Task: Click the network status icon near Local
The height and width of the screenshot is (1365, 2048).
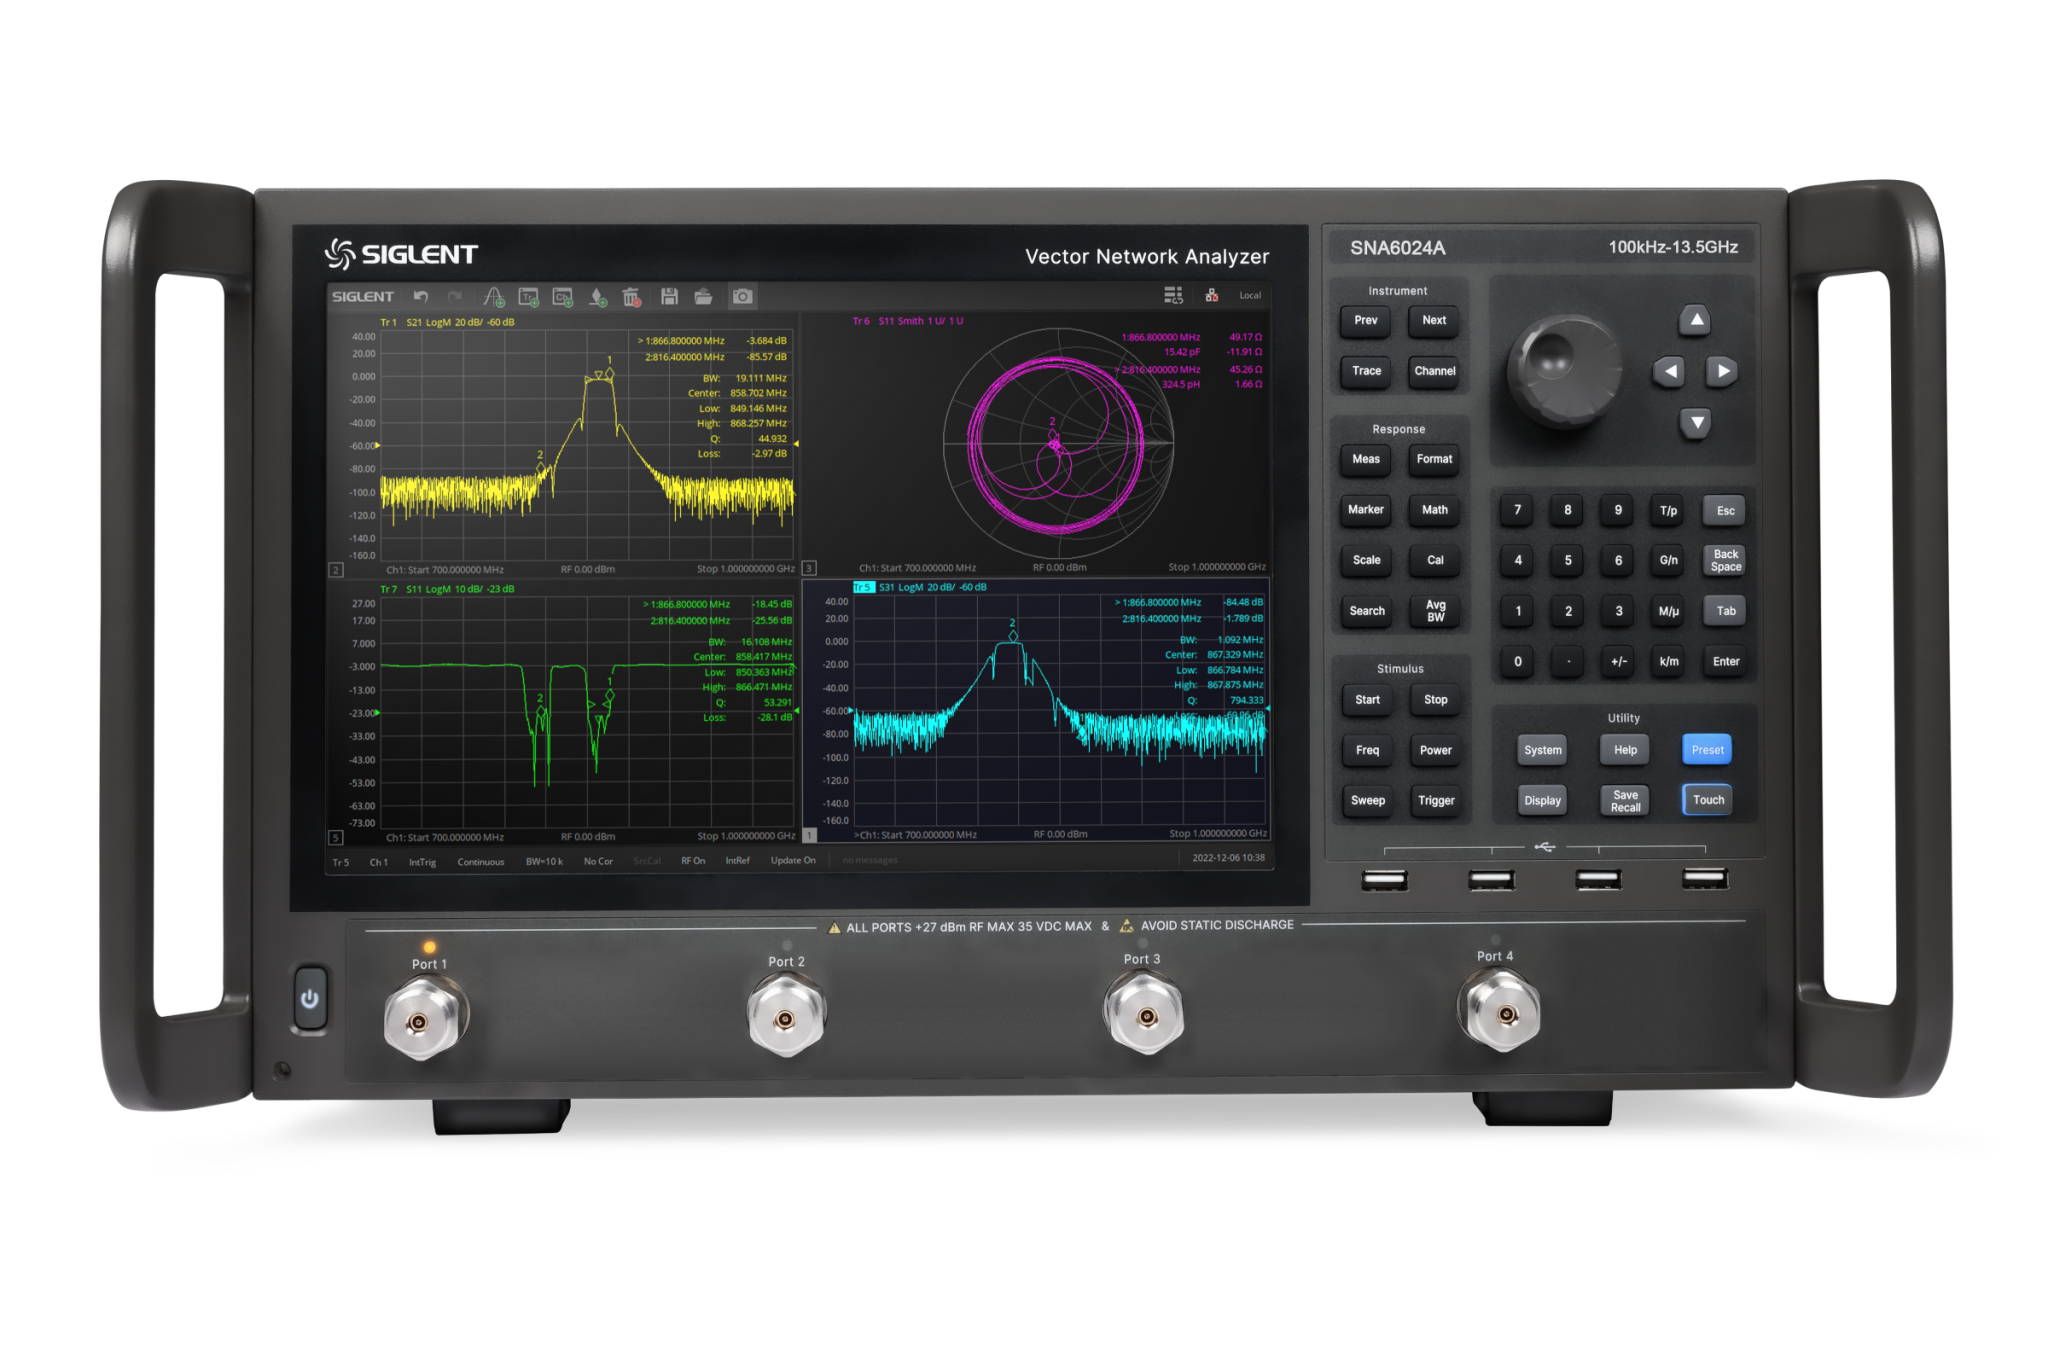Action: point(1212,295)
